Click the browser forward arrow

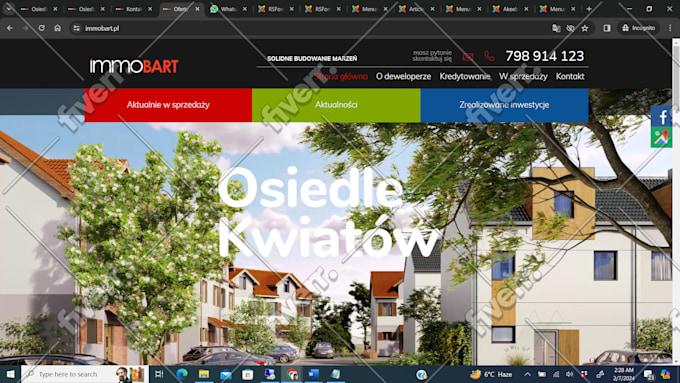(25, 28)
